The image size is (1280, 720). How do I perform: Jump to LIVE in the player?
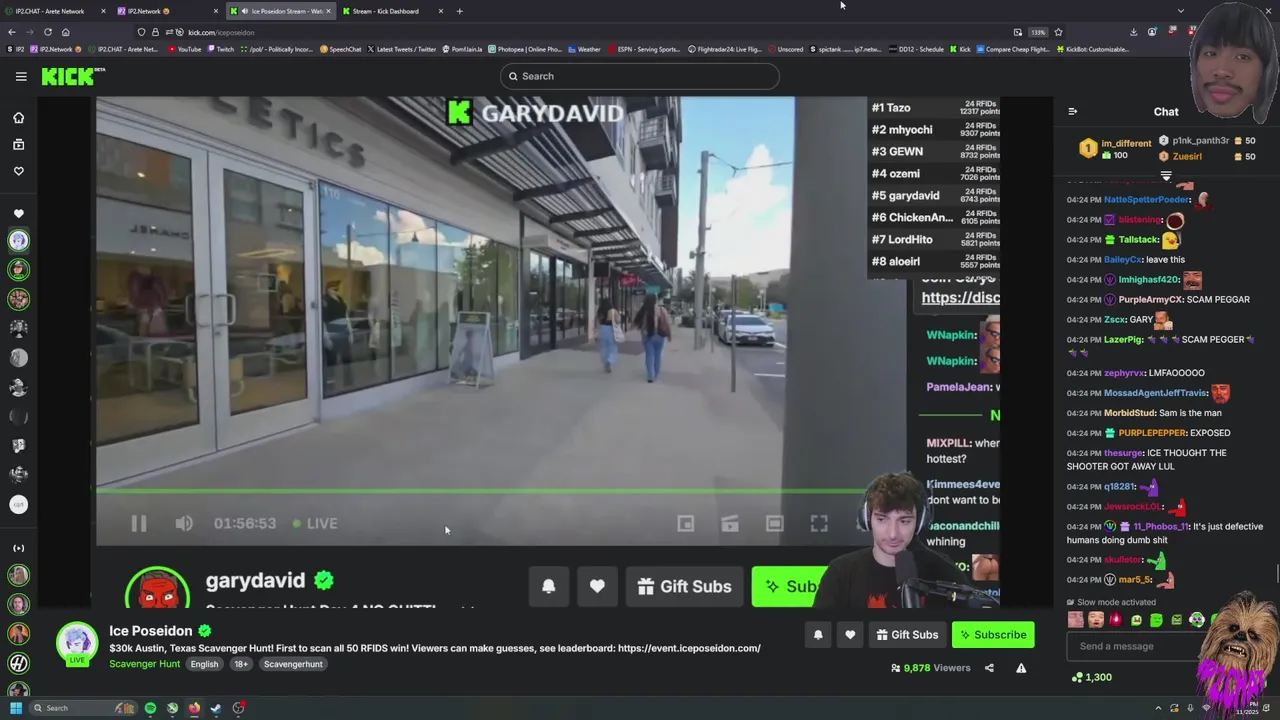click(315, 523)
